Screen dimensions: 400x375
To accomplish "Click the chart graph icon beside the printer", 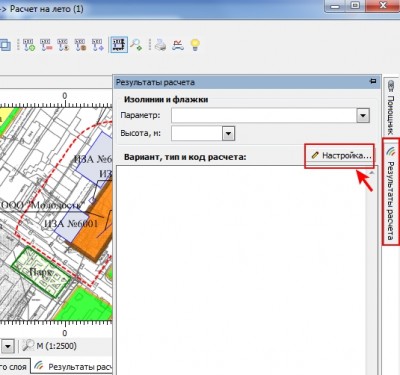I will [x=178, y=45].
